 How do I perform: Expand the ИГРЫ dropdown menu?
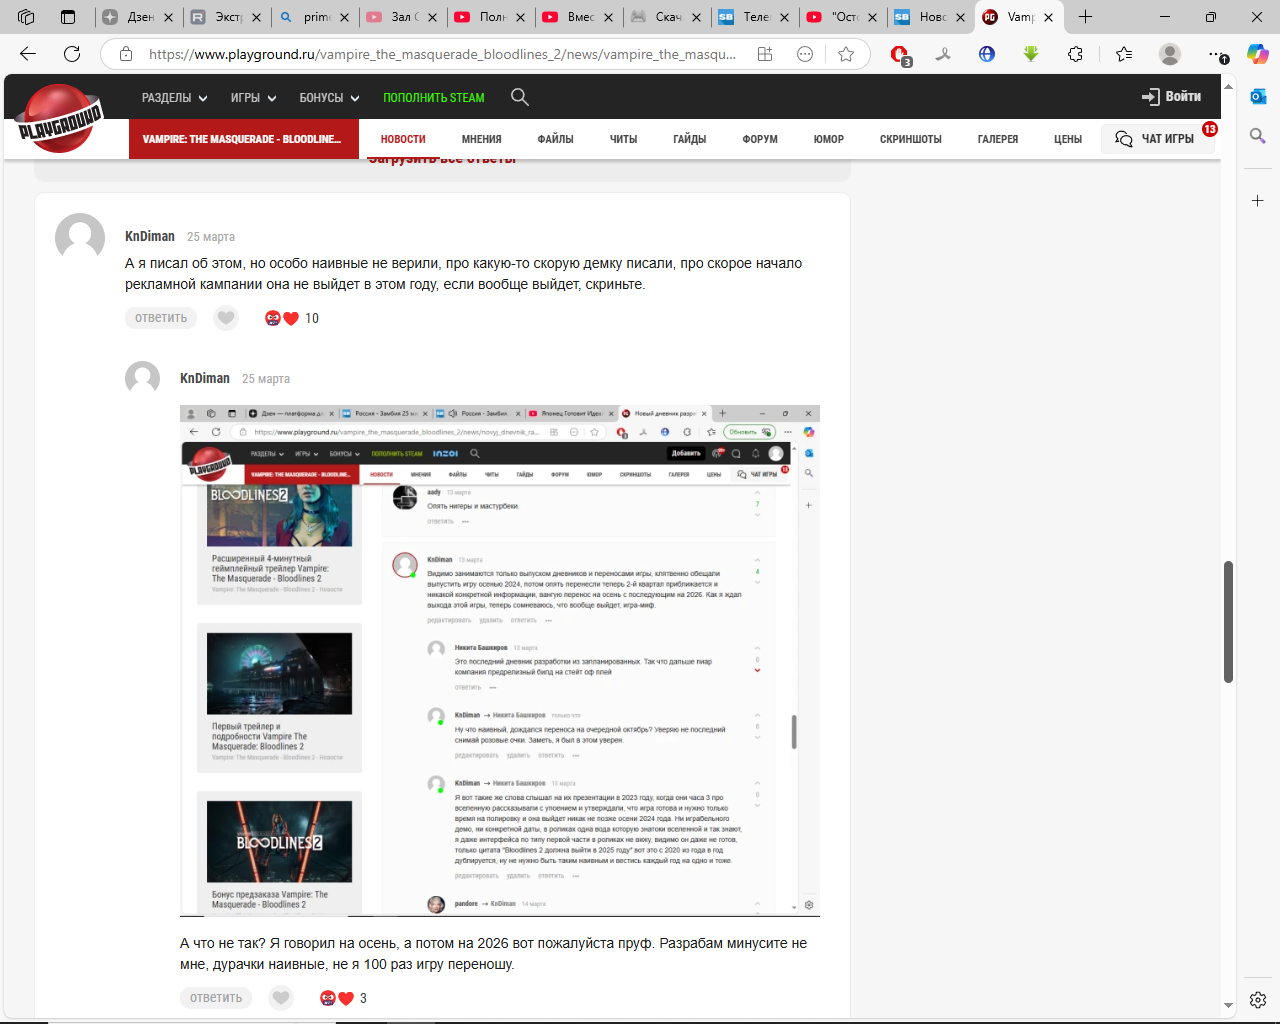tap(253, 98)
